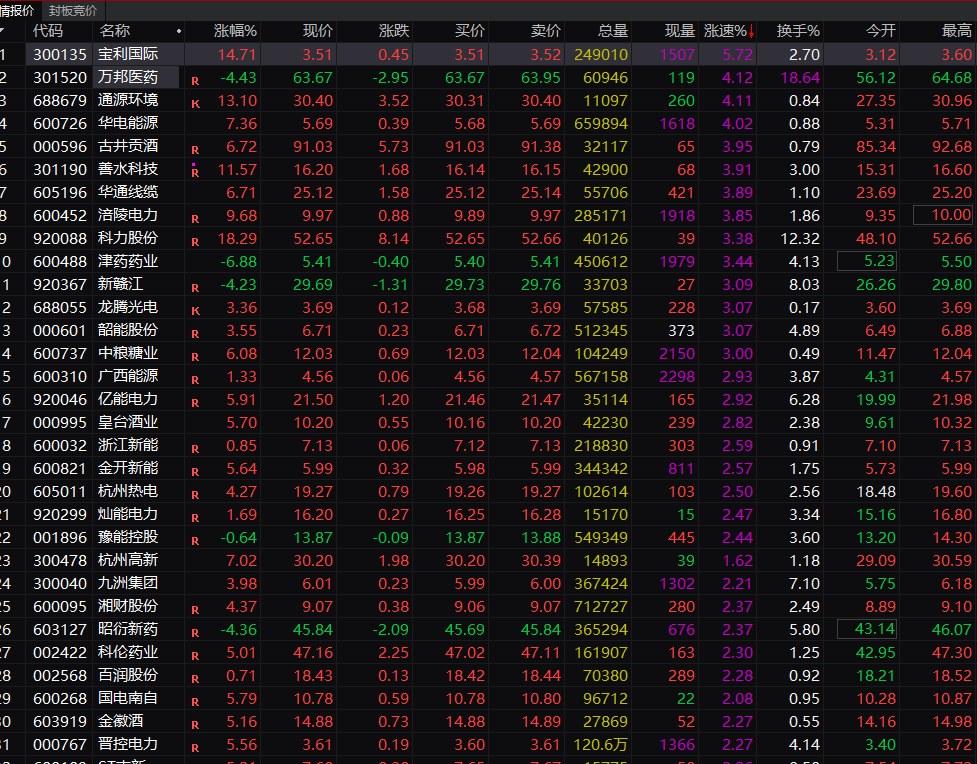This screenshot has height=764, width=977.
Task: Click the R marker beside 杭州热电
Action: click(x=195, y=495)
